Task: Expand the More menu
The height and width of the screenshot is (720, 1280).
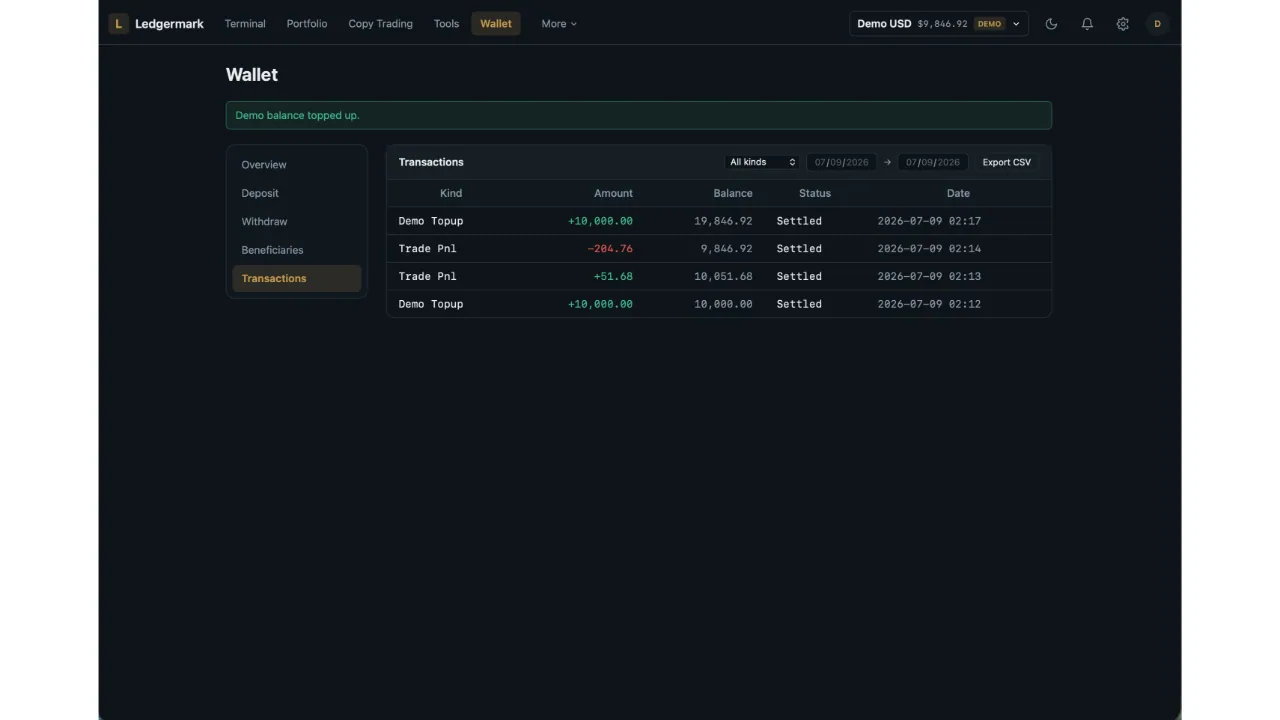Action: [559, 24]
